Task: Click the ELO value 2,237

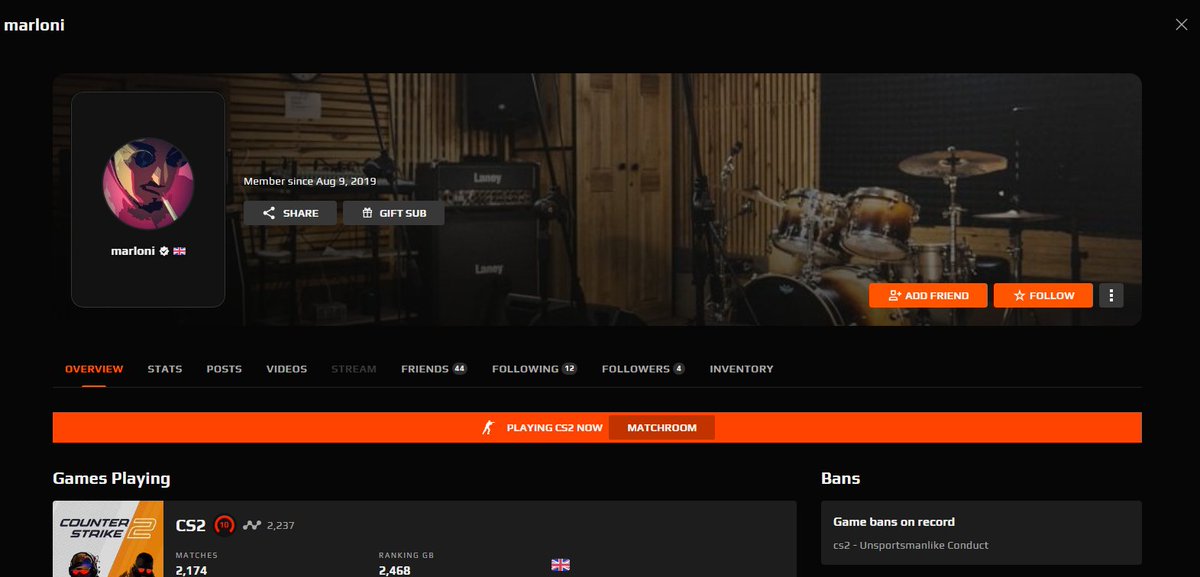Action: pyautogui.click(x=281, y=525)
